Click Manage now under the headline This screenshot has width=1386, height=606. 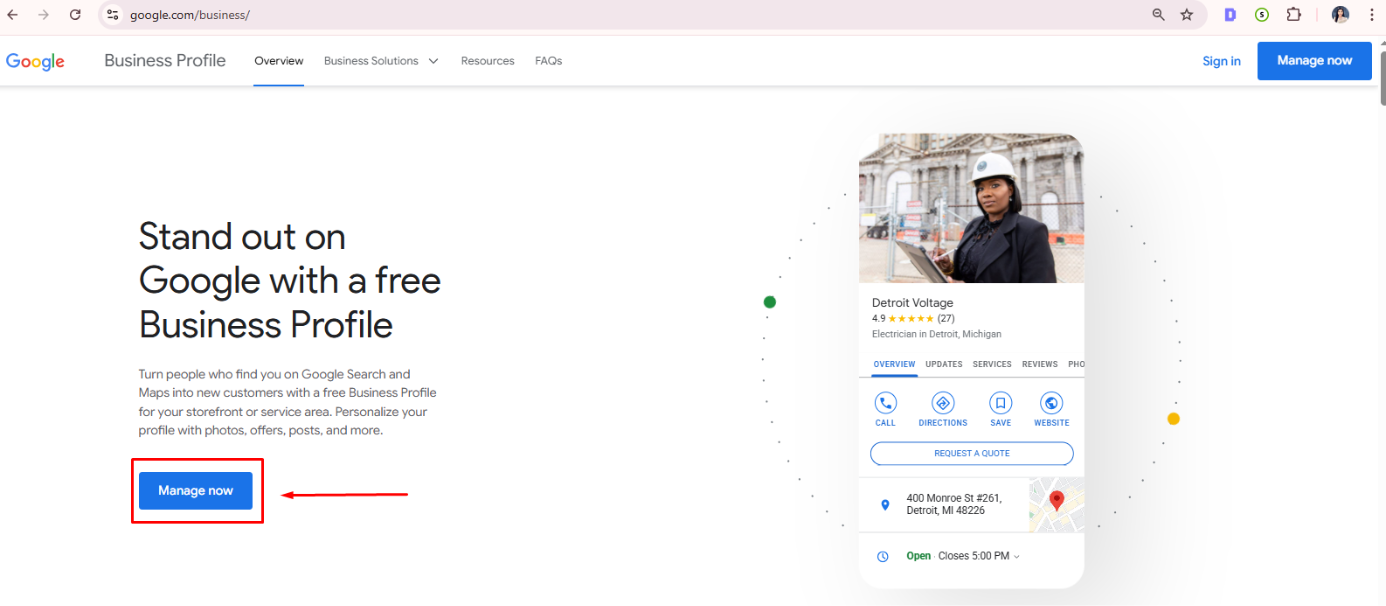click(196, 491)
